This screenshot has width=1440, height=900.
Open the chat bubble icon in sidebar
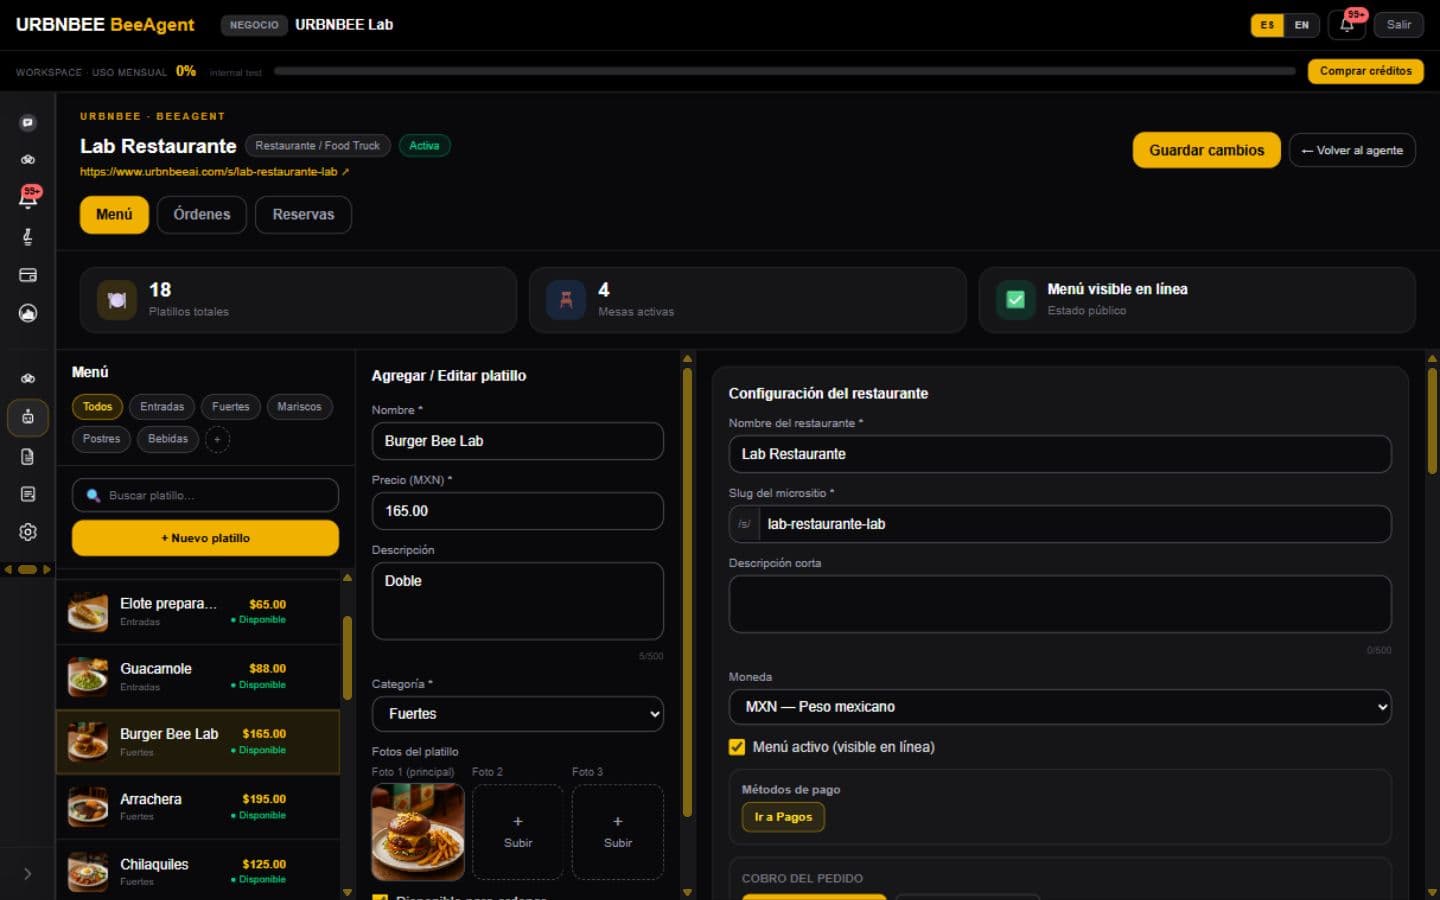(x=28, y=123)
